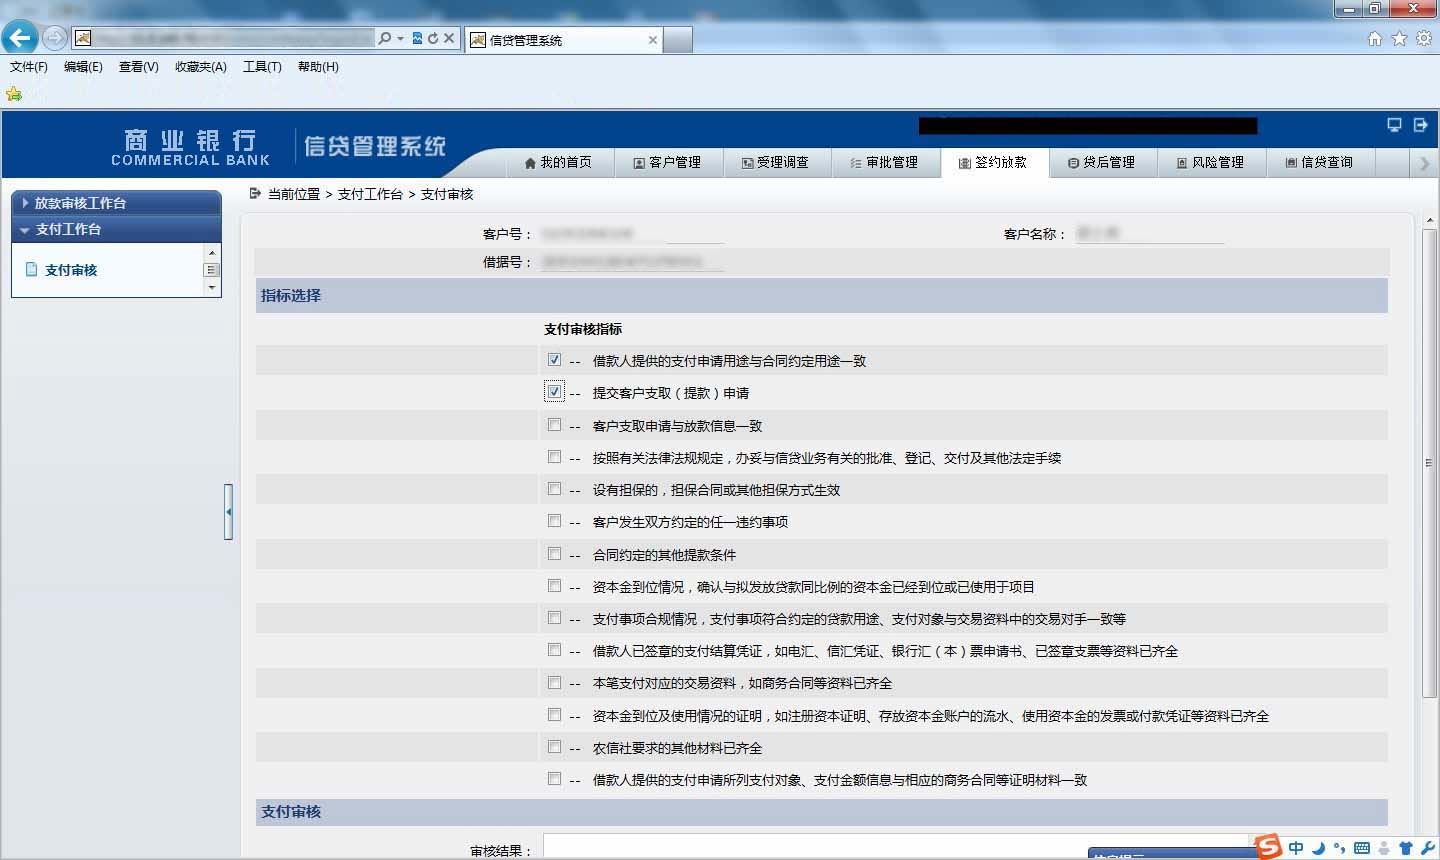Check 借款人已签章的支付结算凭证 indicator

pyautogui.click(x=554, y=649)
